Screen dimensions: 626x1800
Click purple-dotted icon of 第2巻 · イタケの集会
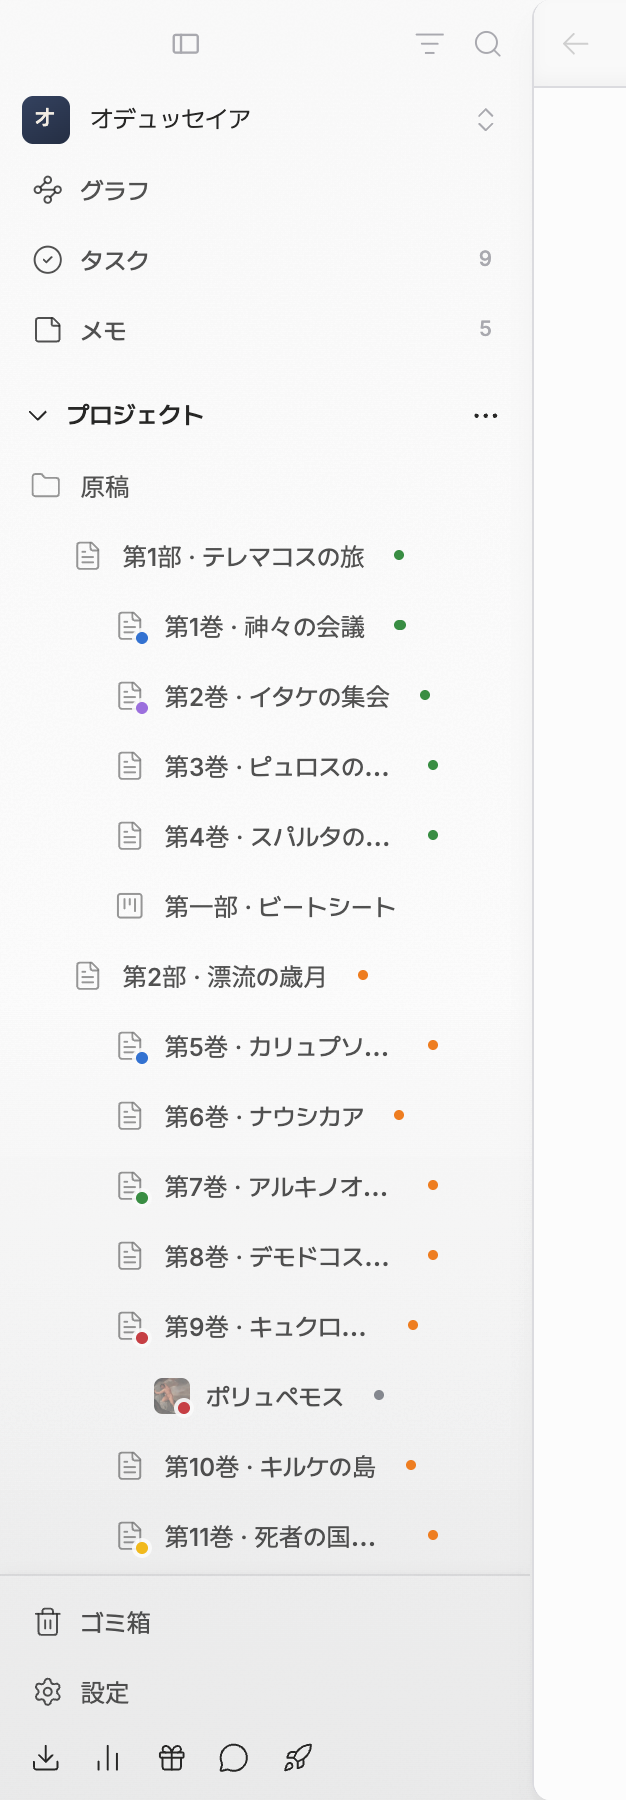[132, 697]
